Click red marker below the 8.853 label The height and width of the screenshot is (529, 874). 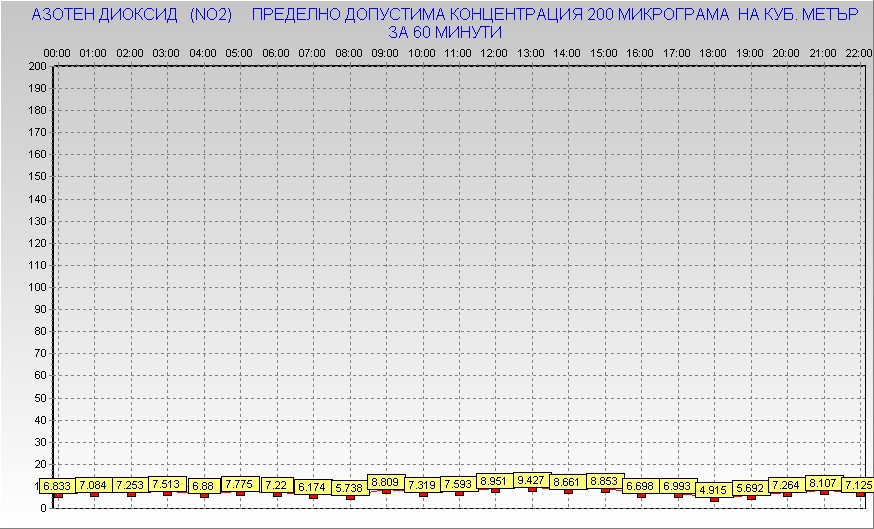[x=605, y=490]
